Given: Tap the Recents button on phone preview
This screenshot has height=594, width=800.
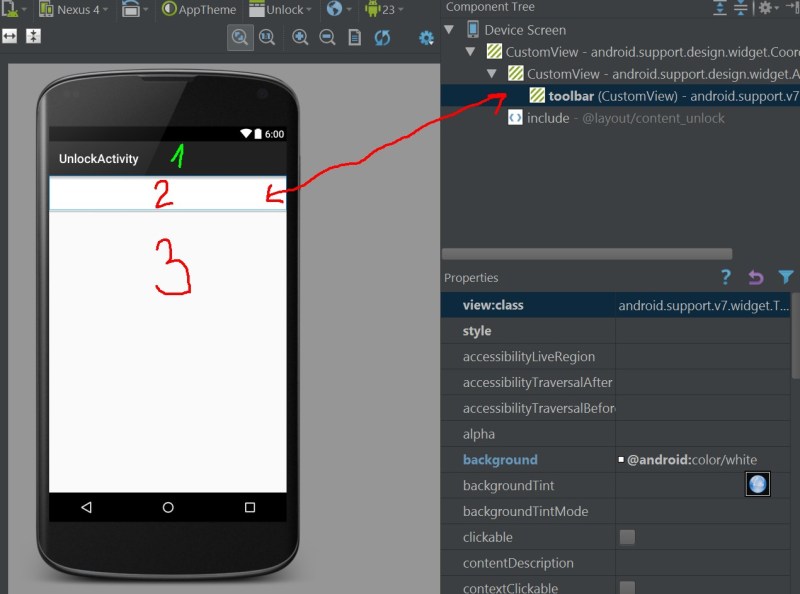Looking at the screenshot, I should pyautogui.click(x=249, y=507).
